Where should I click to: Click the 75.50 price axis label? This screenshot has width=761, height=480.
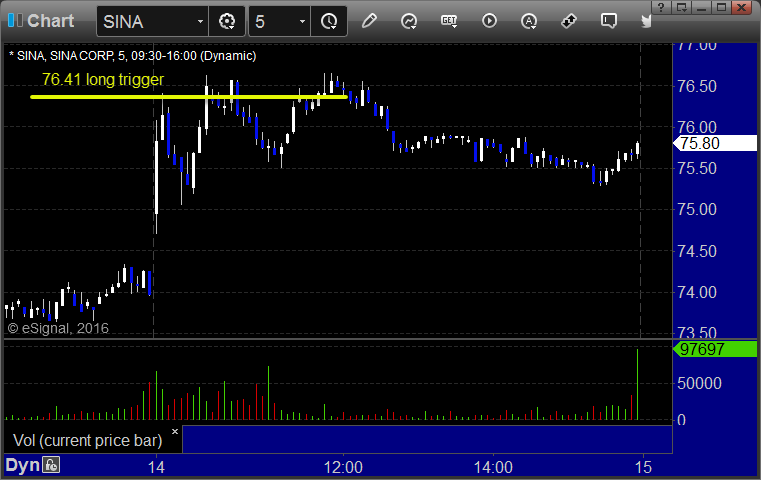697,168
